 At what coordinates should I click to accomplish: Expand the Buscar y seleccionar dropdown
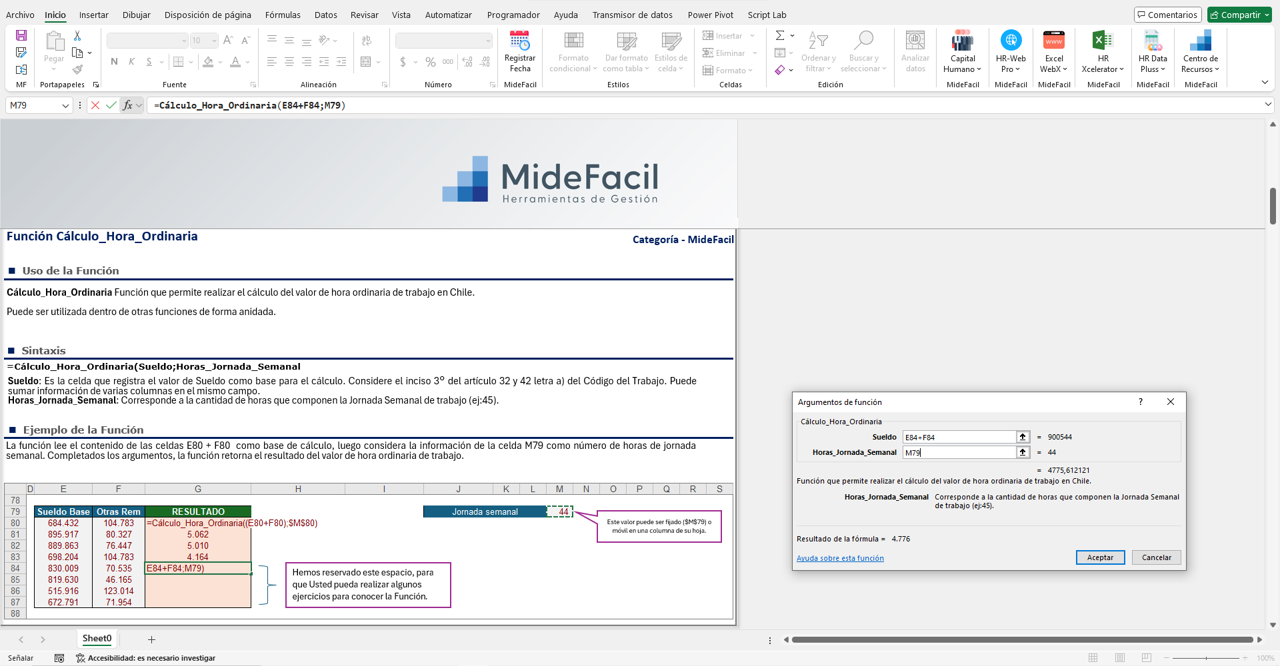(x=863, y=50)
